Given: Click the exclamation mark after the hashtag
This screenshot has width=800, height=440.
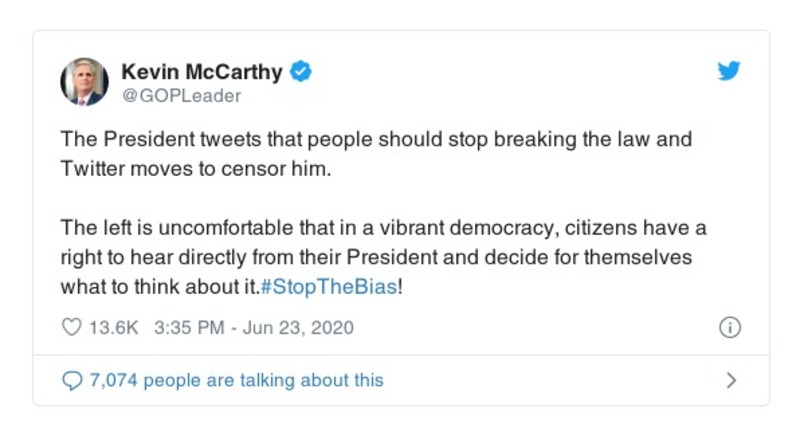Looking at the screenshot, I should tap(400, 286).
